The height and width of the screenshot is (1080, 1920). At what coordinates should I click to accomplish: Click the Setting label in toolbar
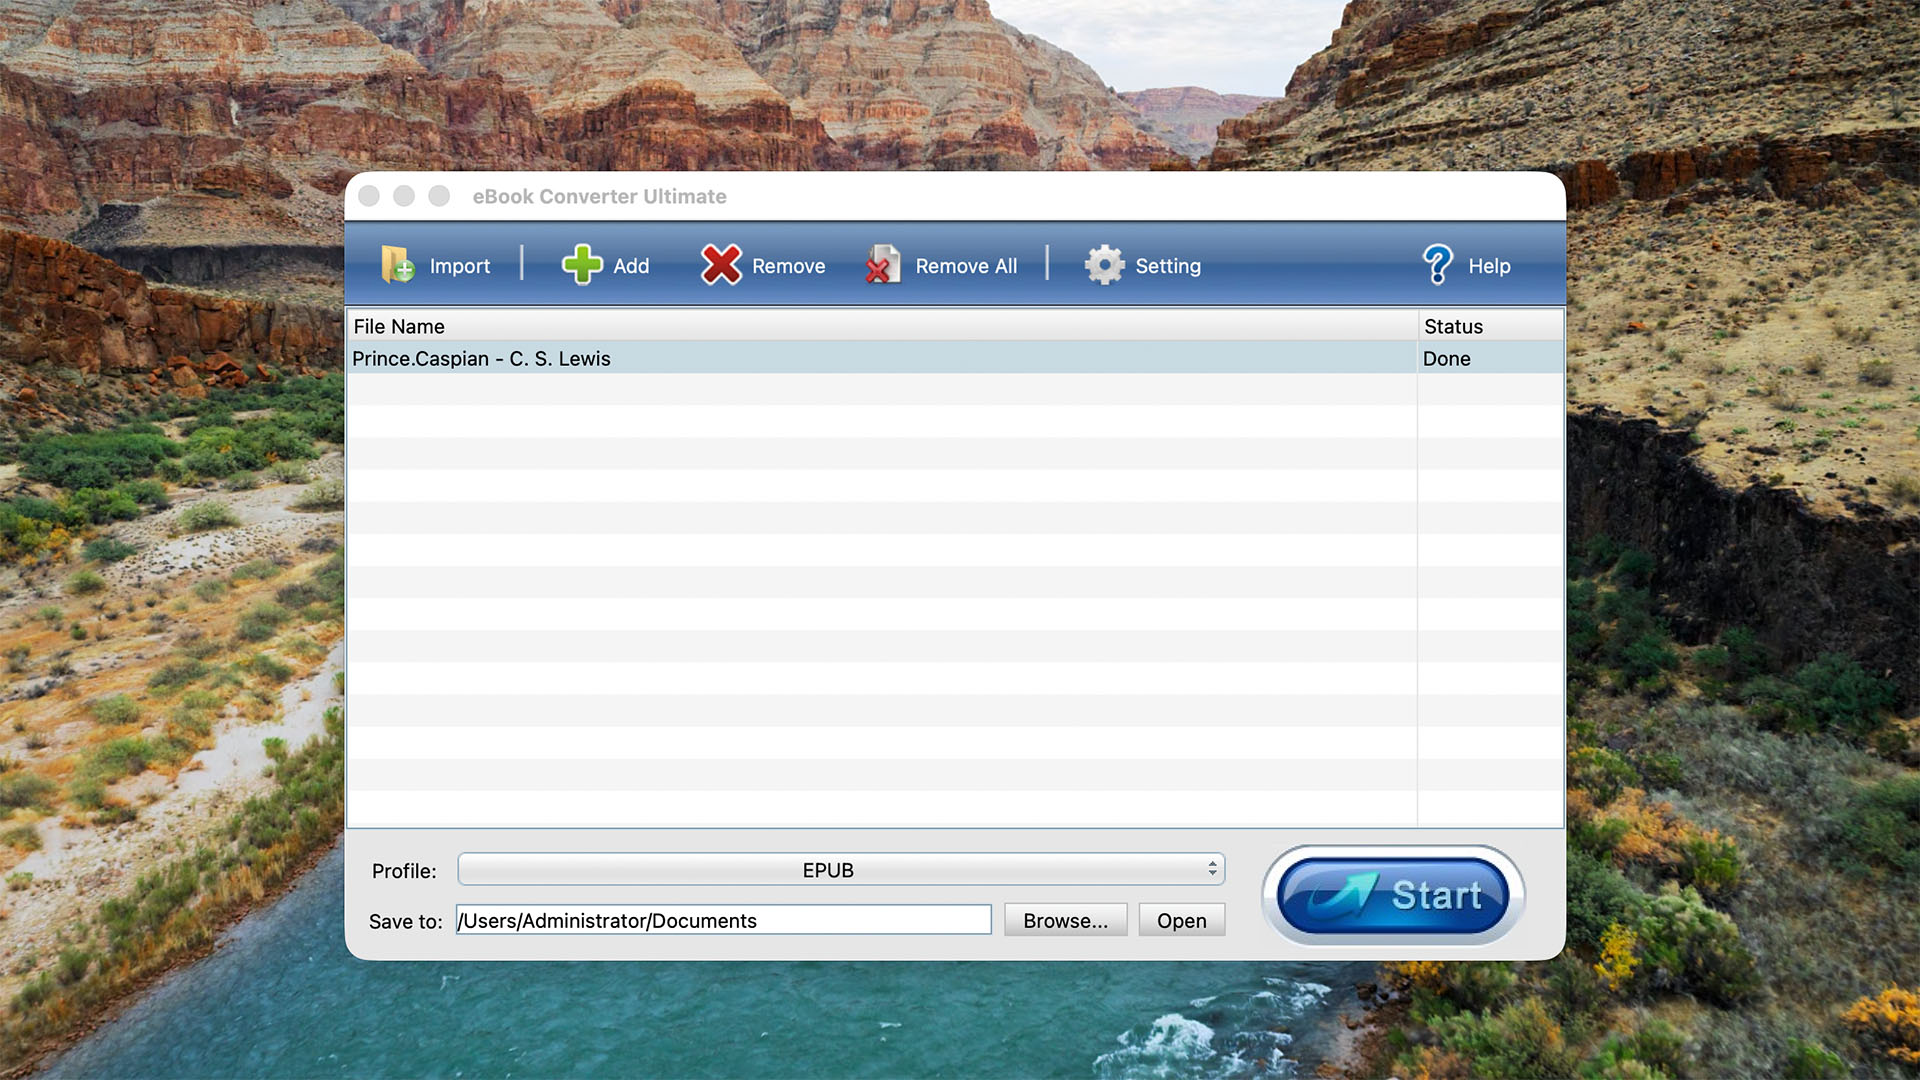[1168, 266]
